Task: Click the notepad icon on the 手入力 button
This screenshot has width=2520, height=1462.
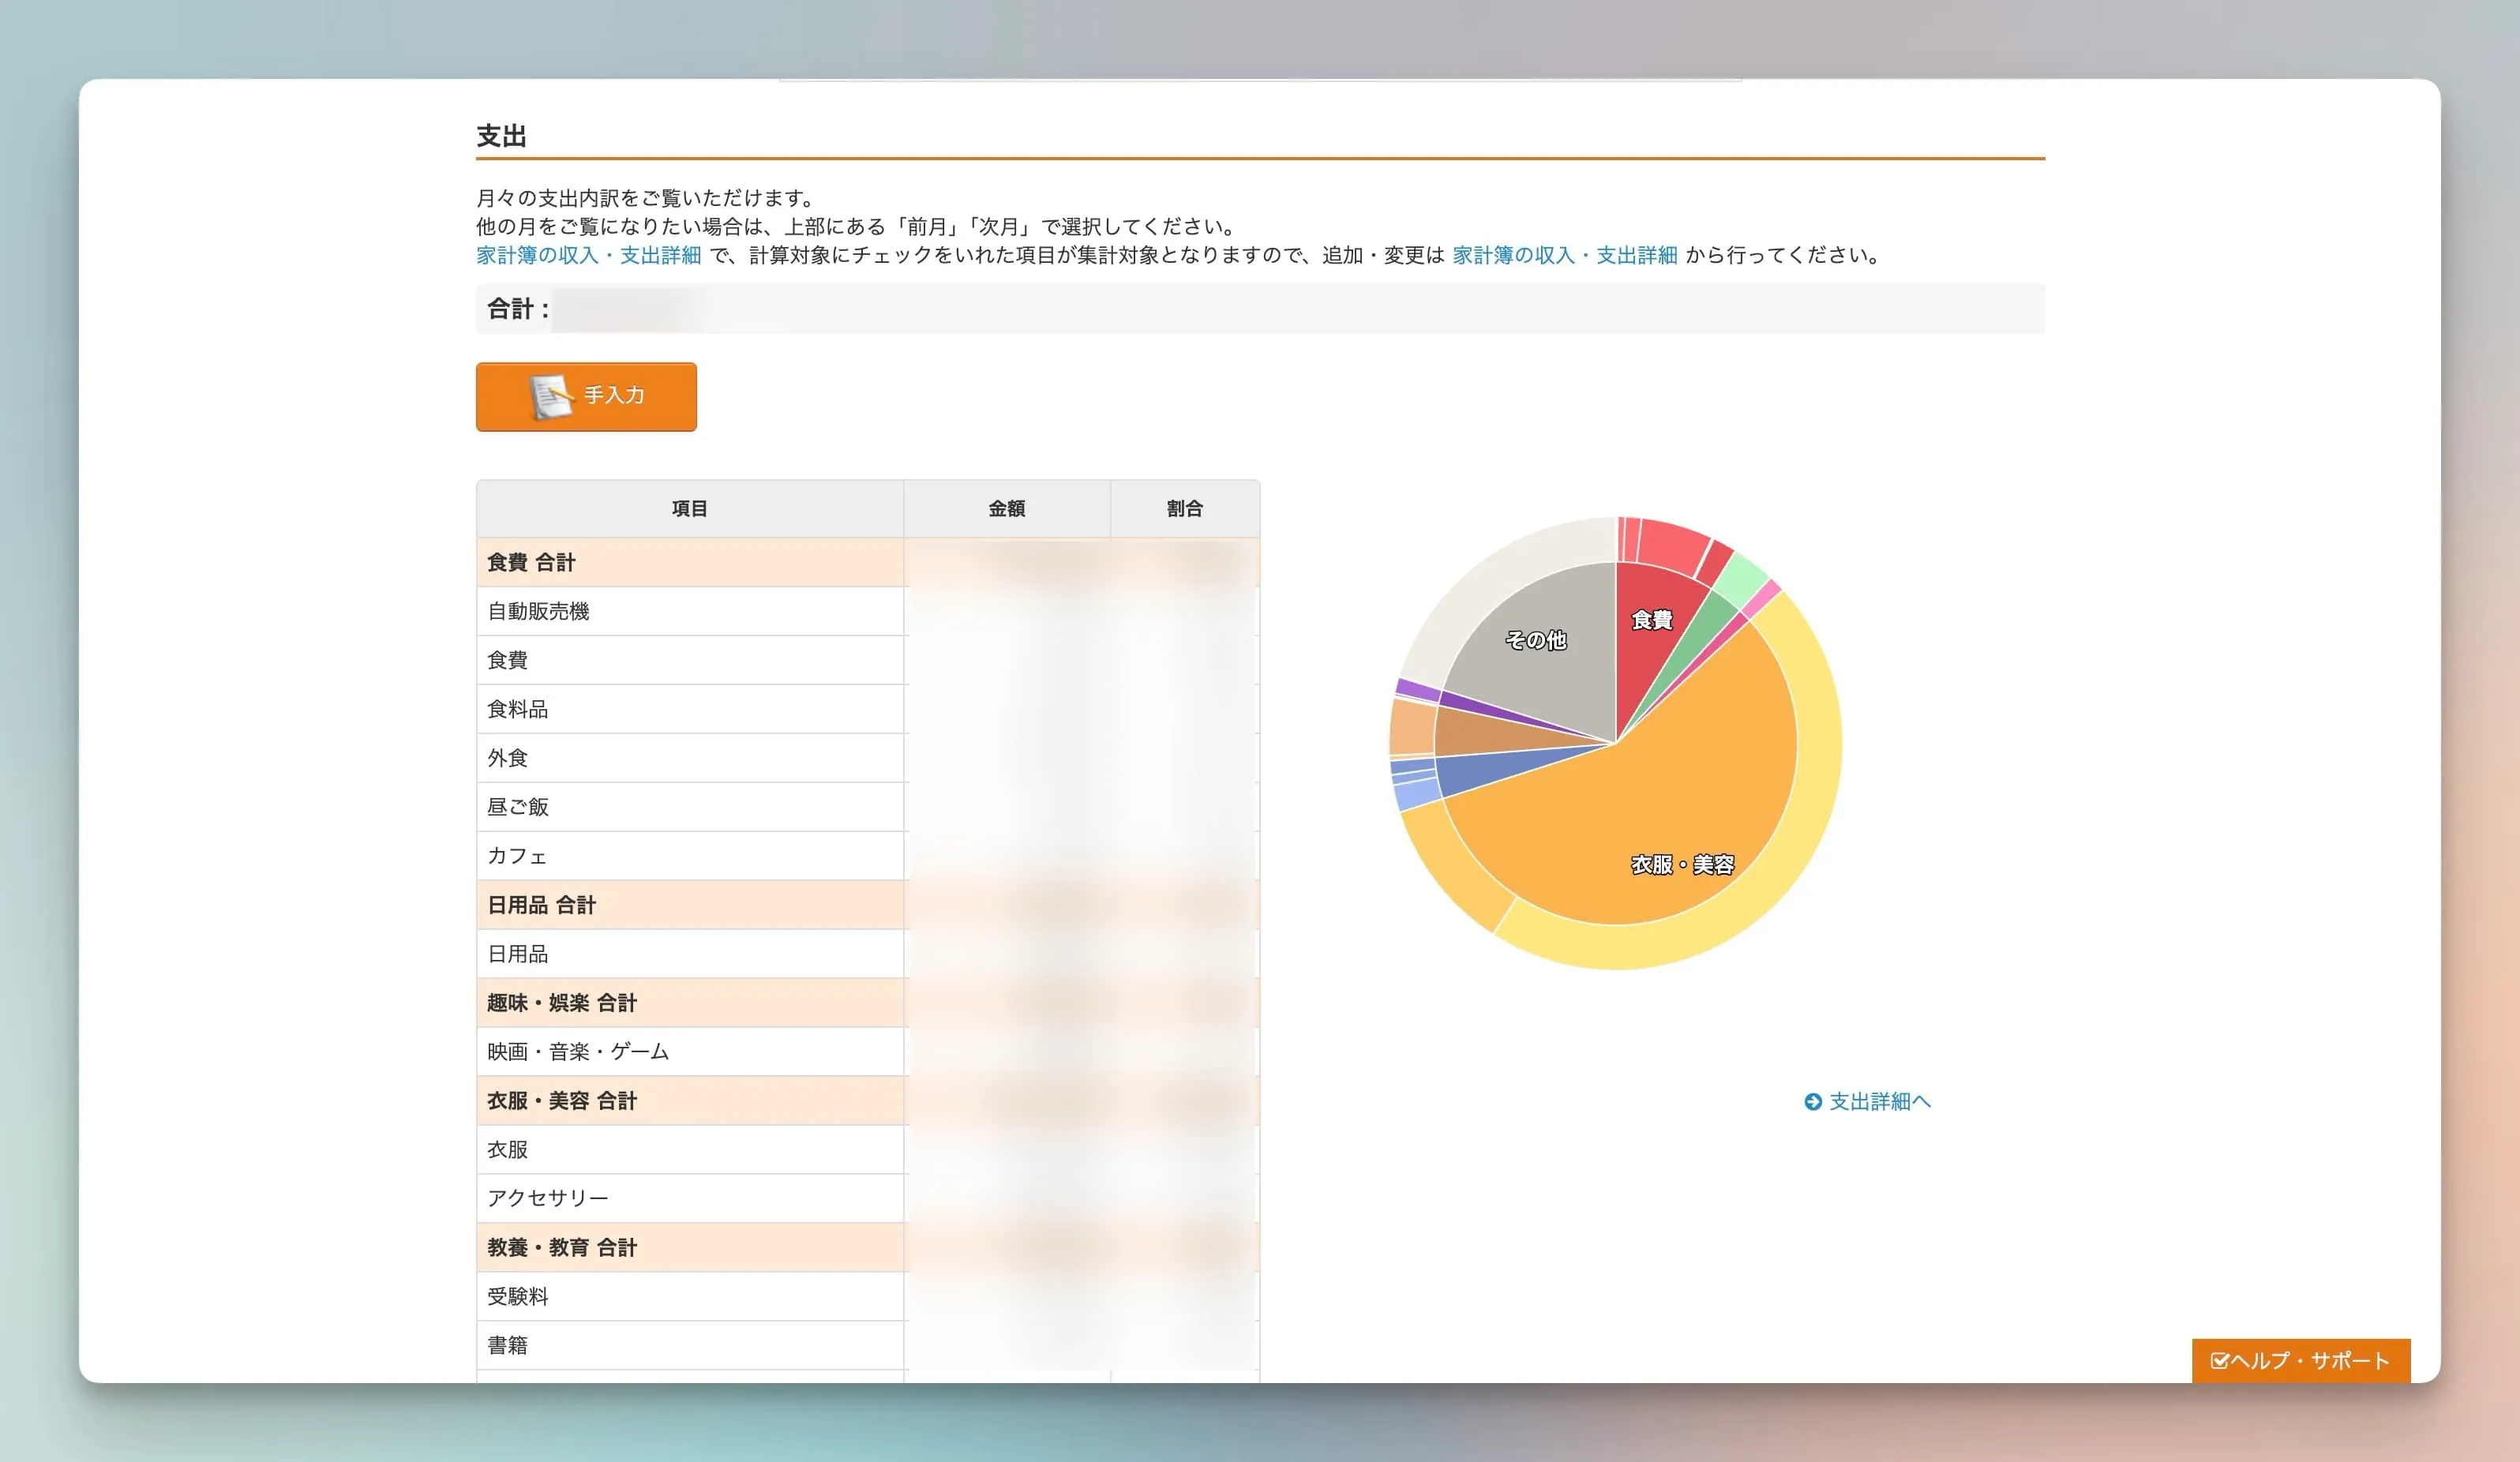Action: (x=552, y=396)
